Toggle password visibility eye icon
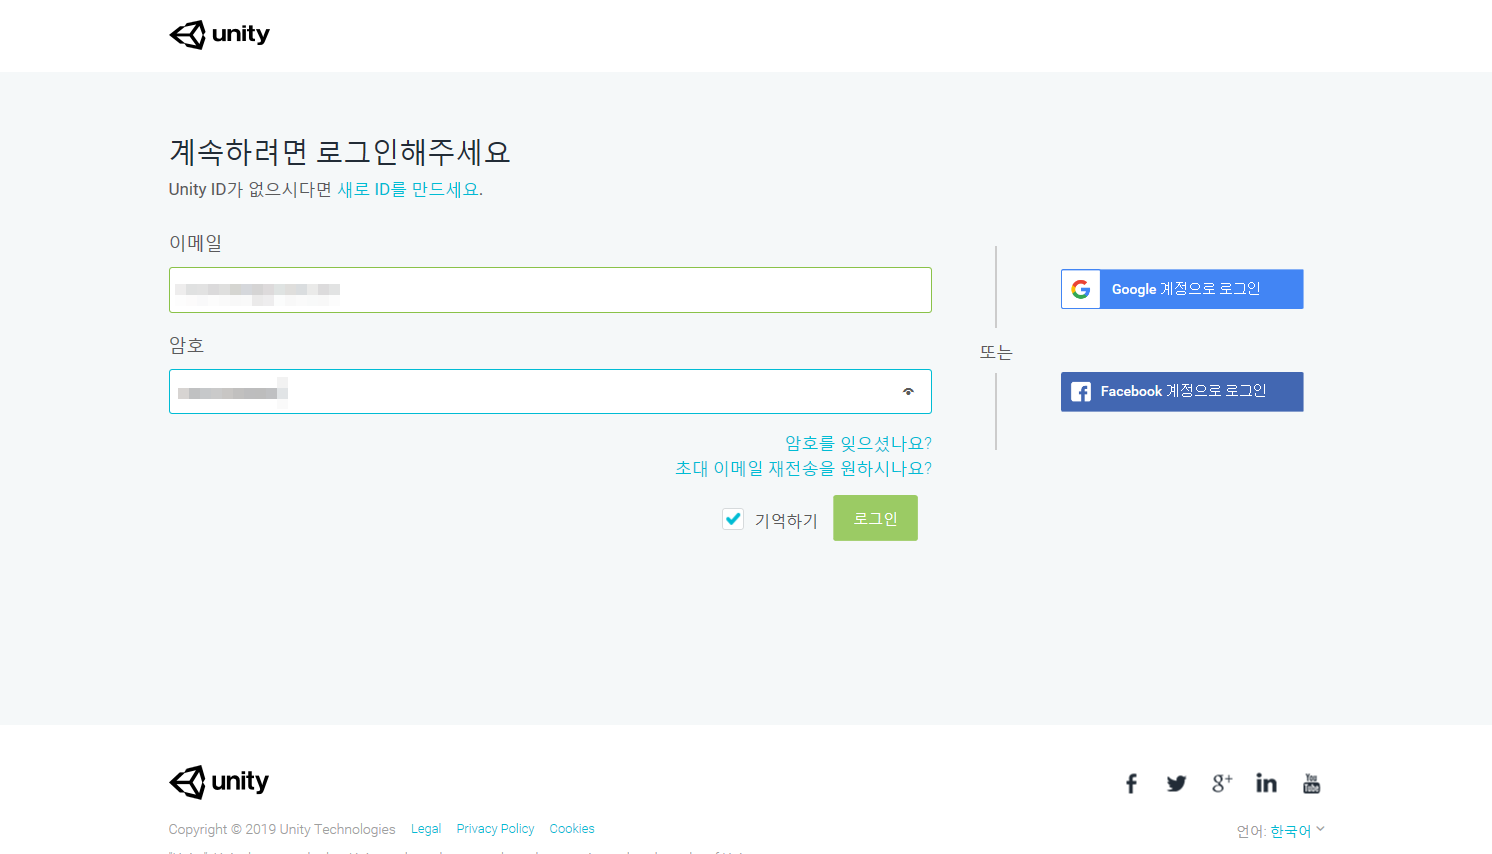Image resolution: width=1492 pixels, height=854 pixels. pos(908,392)
